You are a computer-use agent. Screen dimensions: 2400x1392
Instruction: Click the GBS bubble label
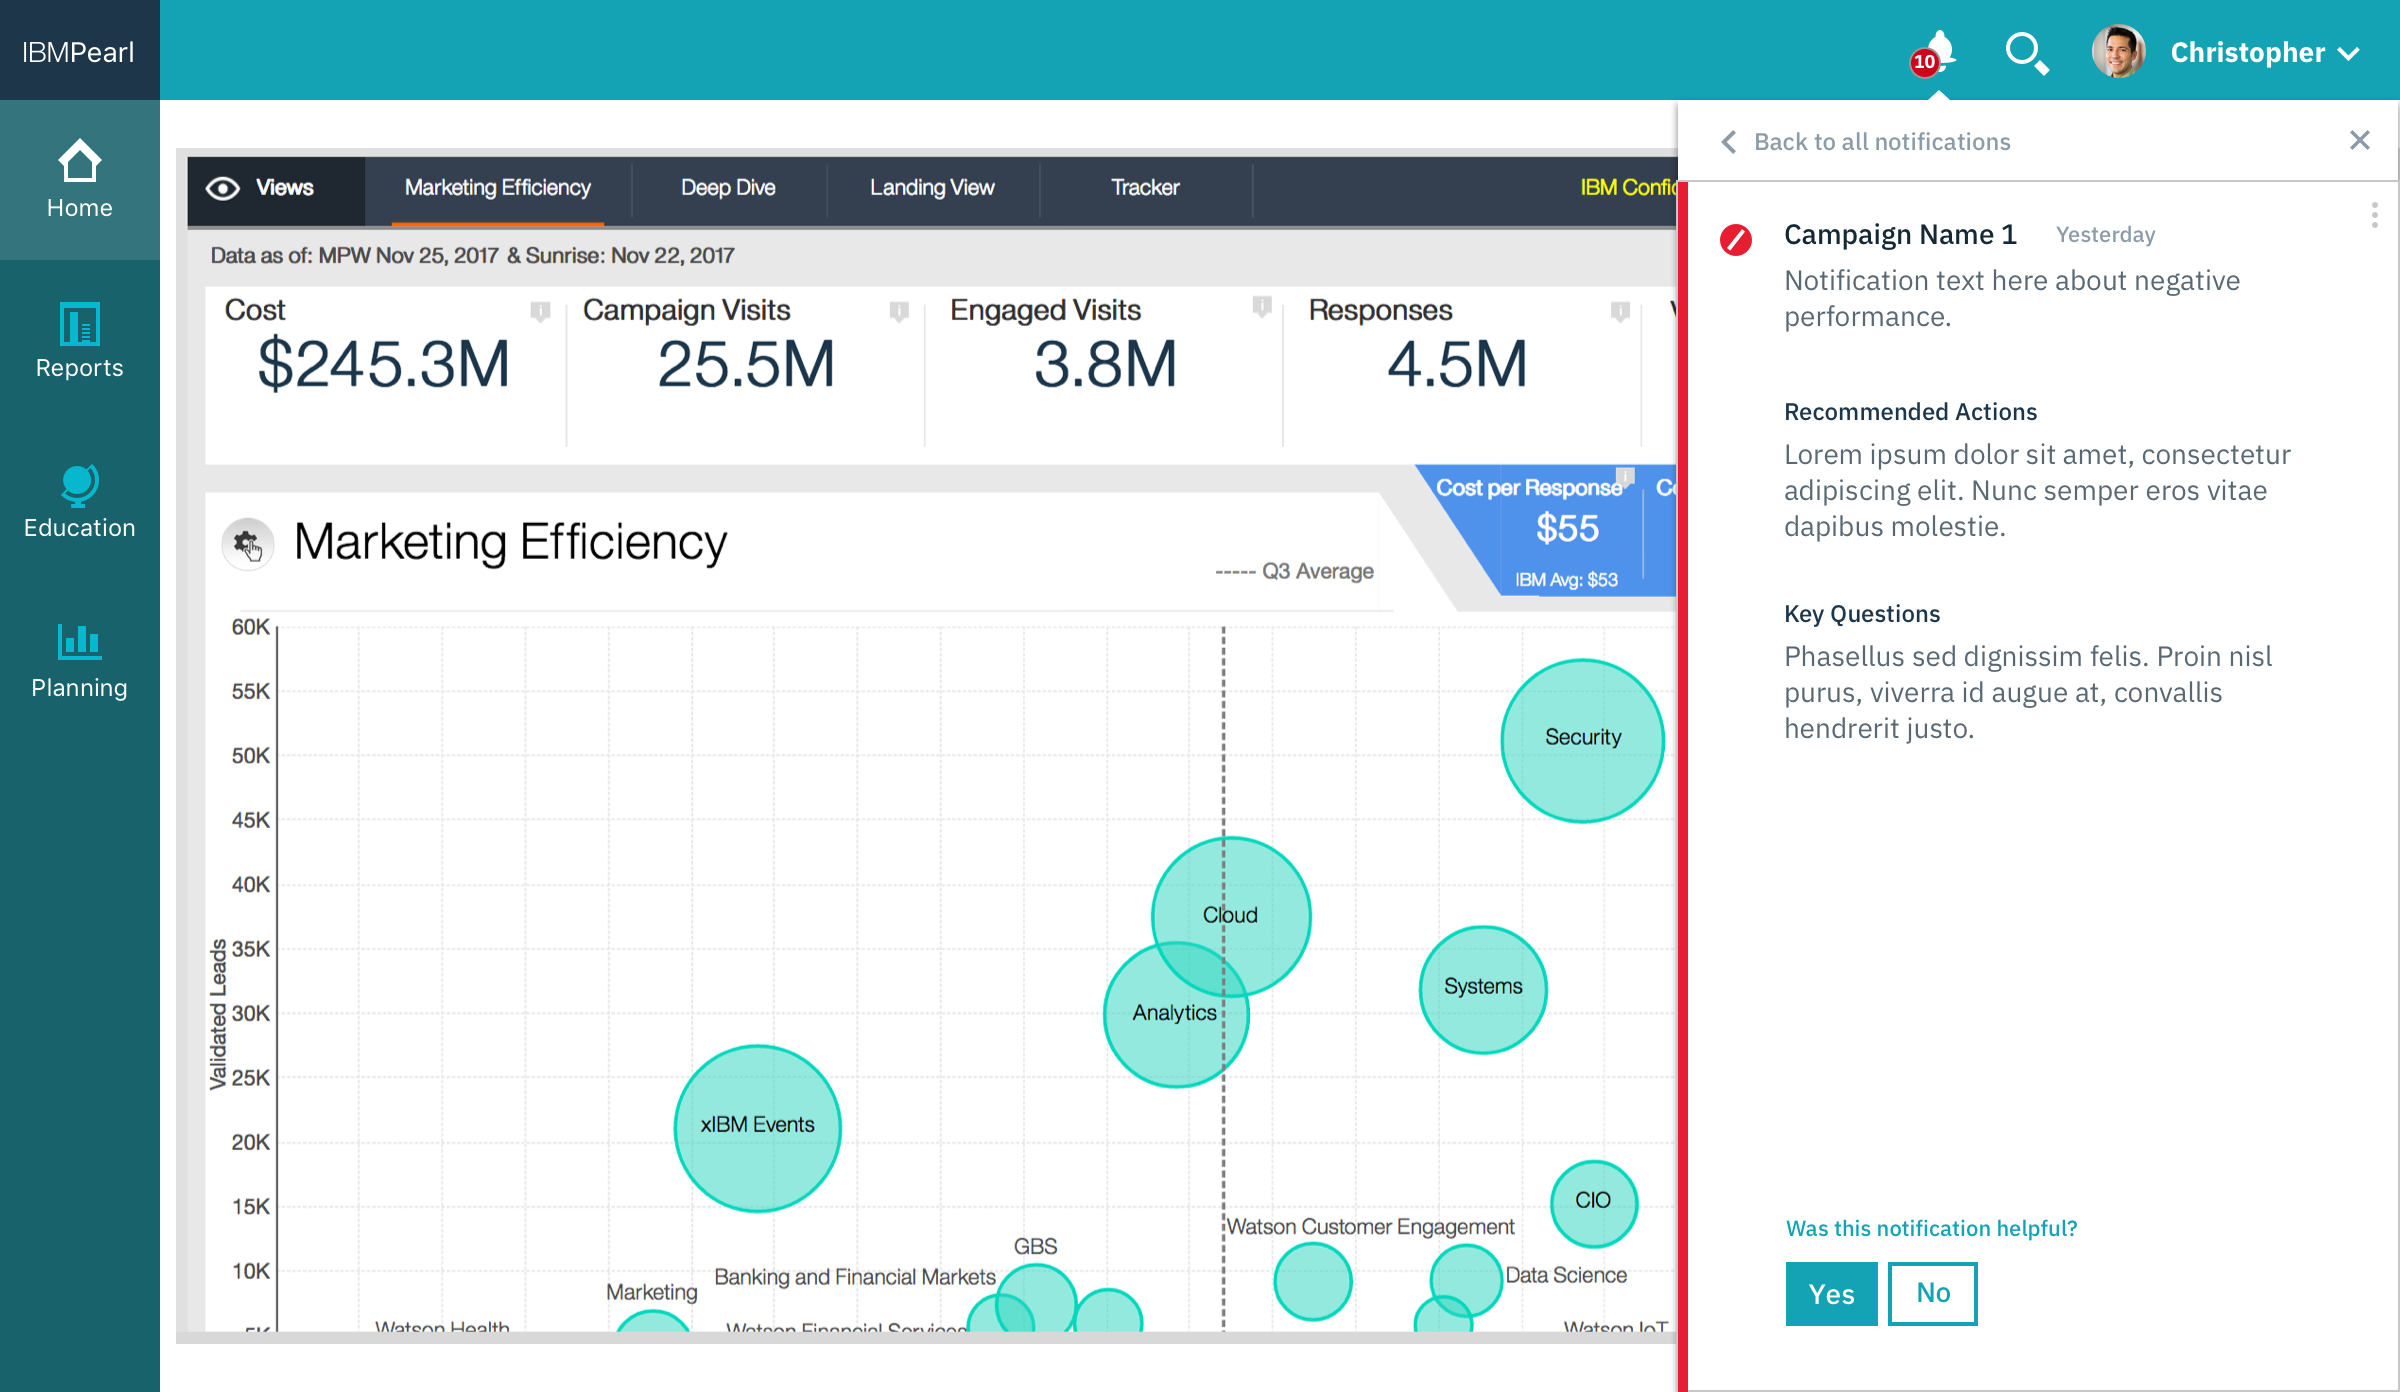coord(1035,1247)
